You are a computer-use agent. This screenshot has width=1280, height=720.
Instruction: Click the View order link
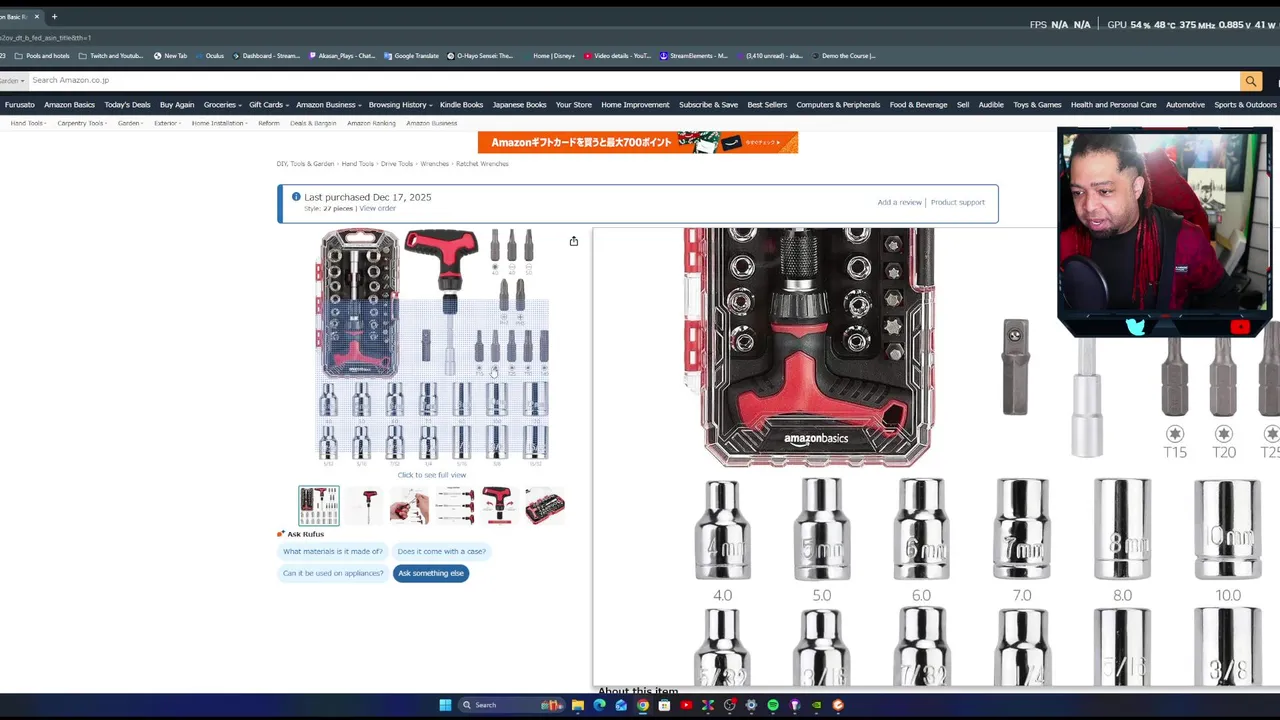(377, 208)
